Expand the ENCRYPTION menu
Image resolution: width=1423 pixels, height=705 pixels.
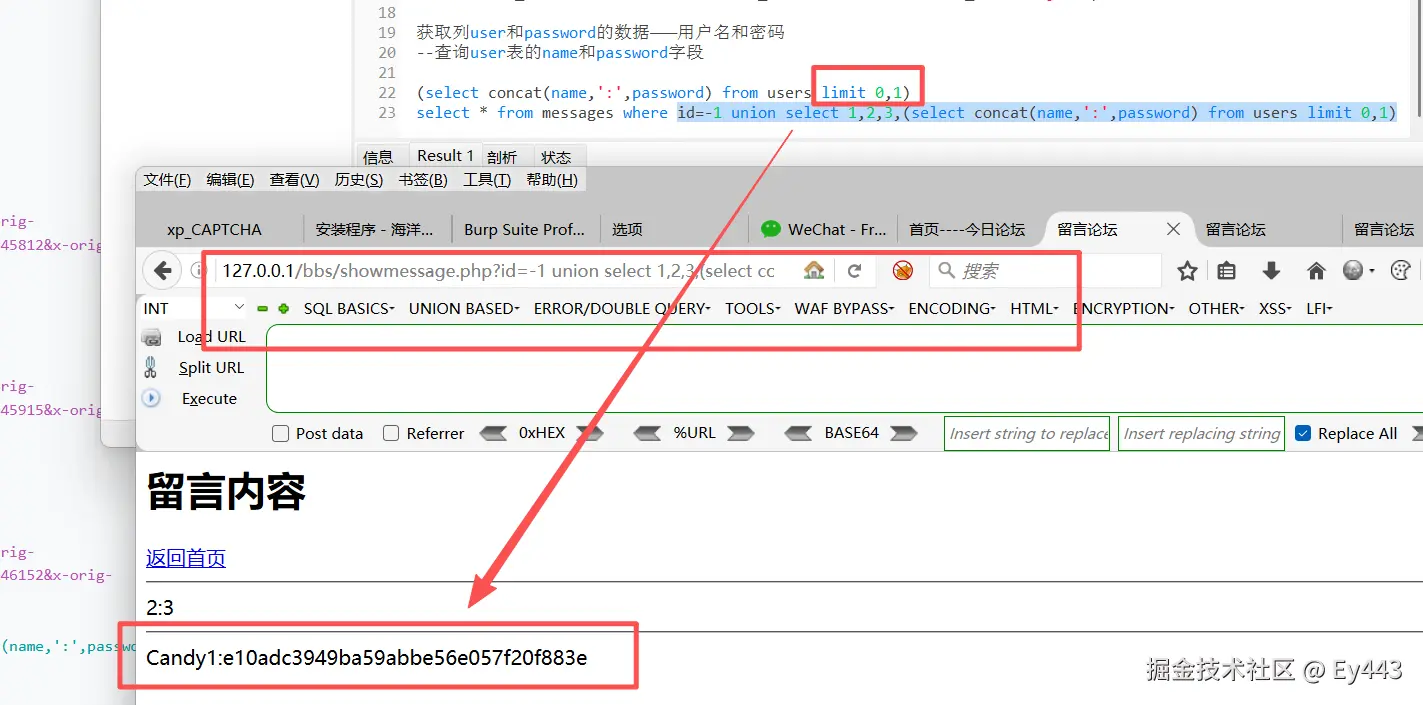point(1124,308)
